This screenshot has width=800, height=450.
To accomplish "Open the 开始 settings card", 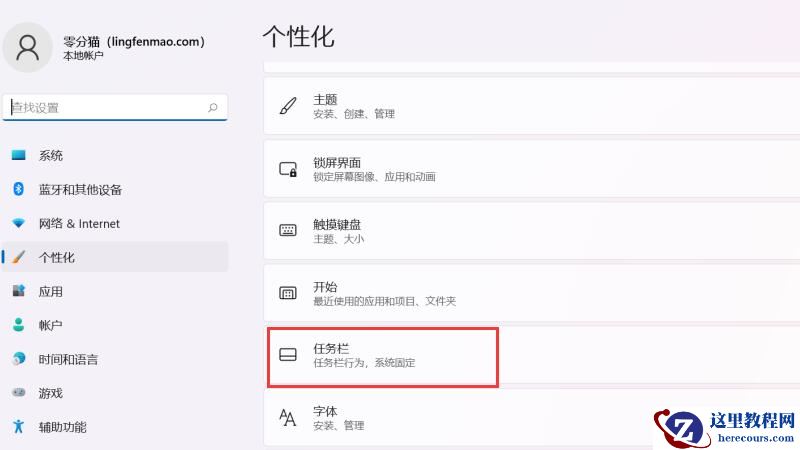I will click(532, 293).
